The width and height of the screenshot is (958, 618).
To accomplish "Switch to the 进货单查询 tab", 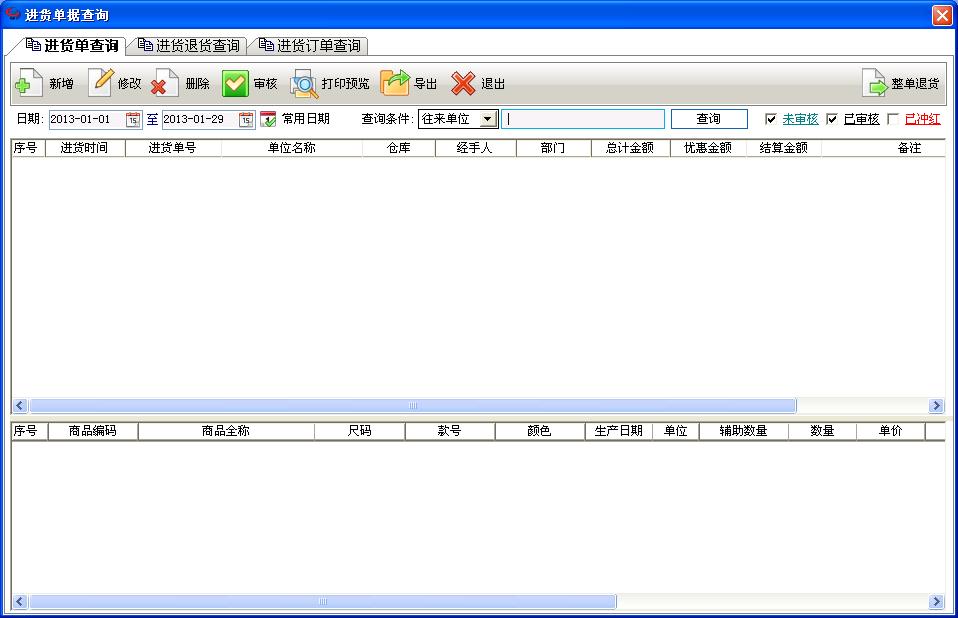I will click(x=72, y=46).
